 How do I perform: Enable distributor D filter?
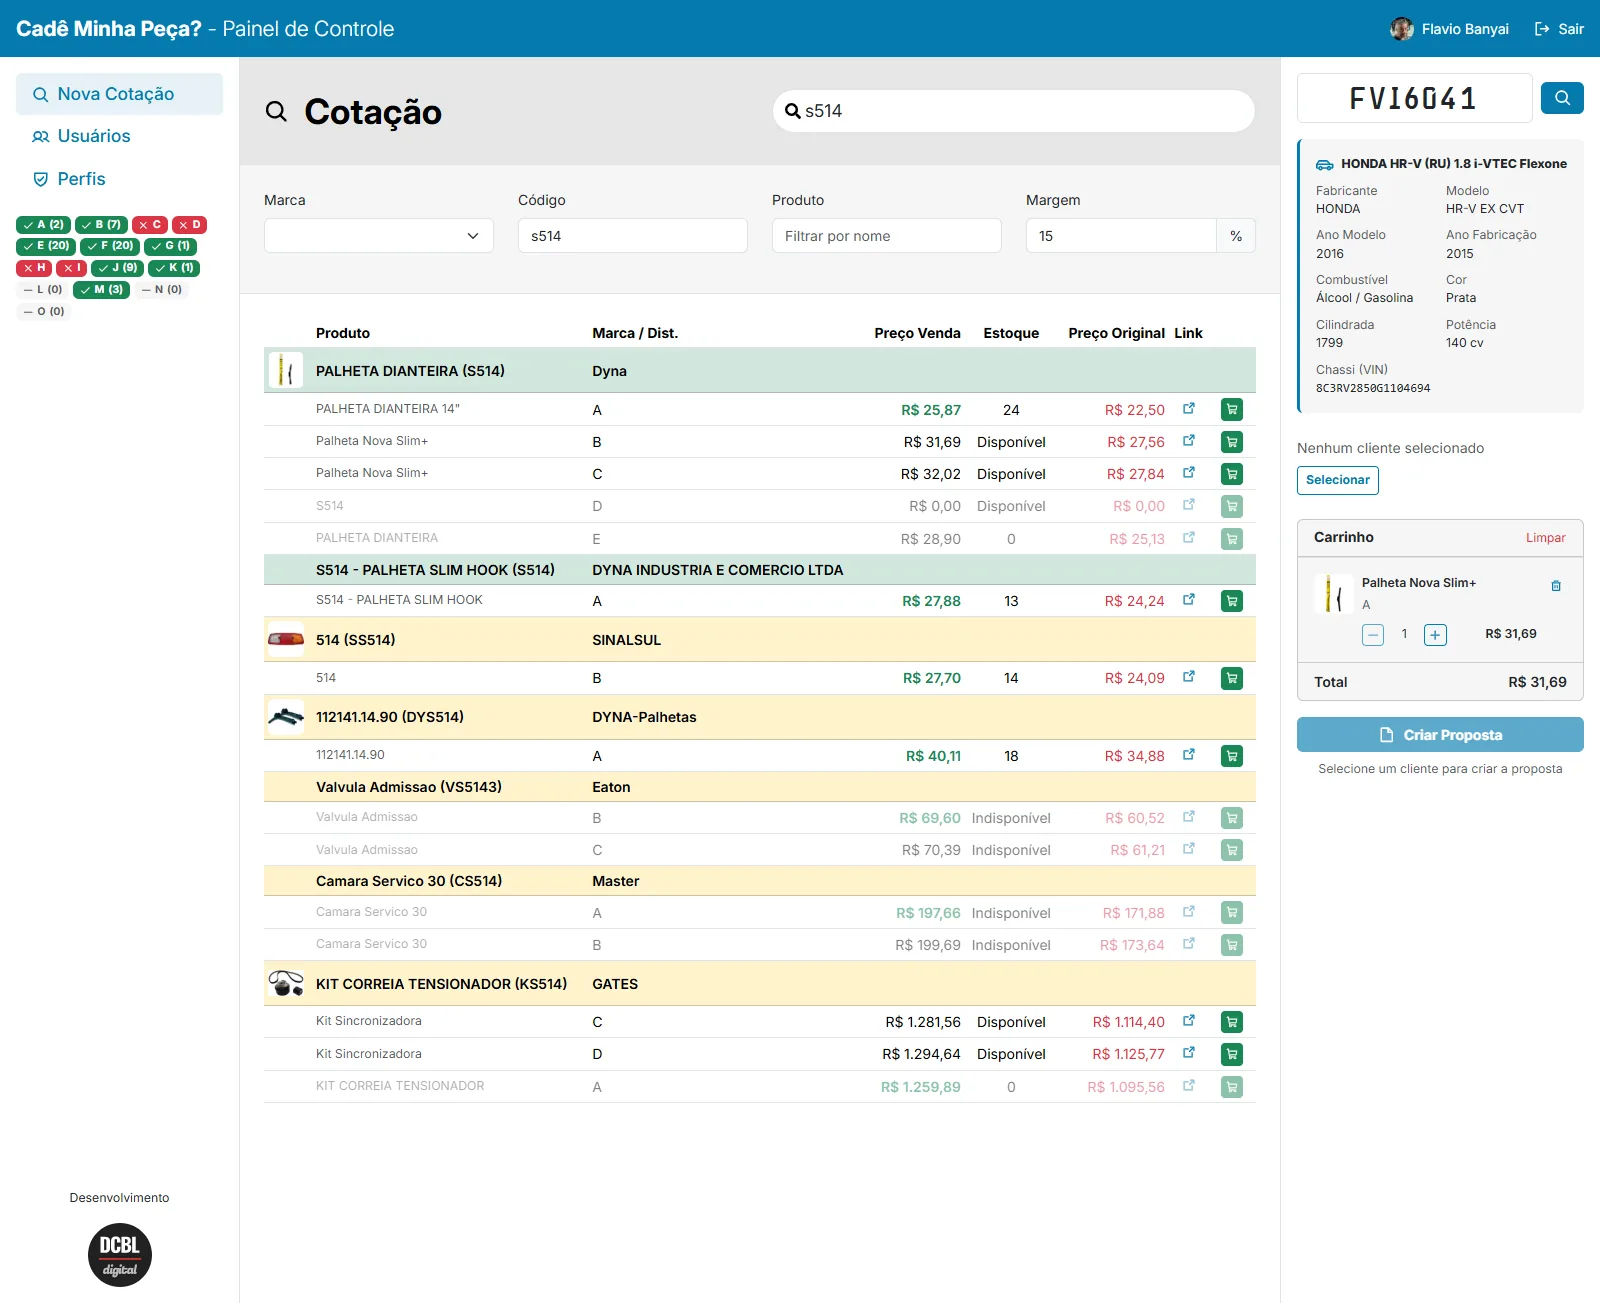coord(189,225)
